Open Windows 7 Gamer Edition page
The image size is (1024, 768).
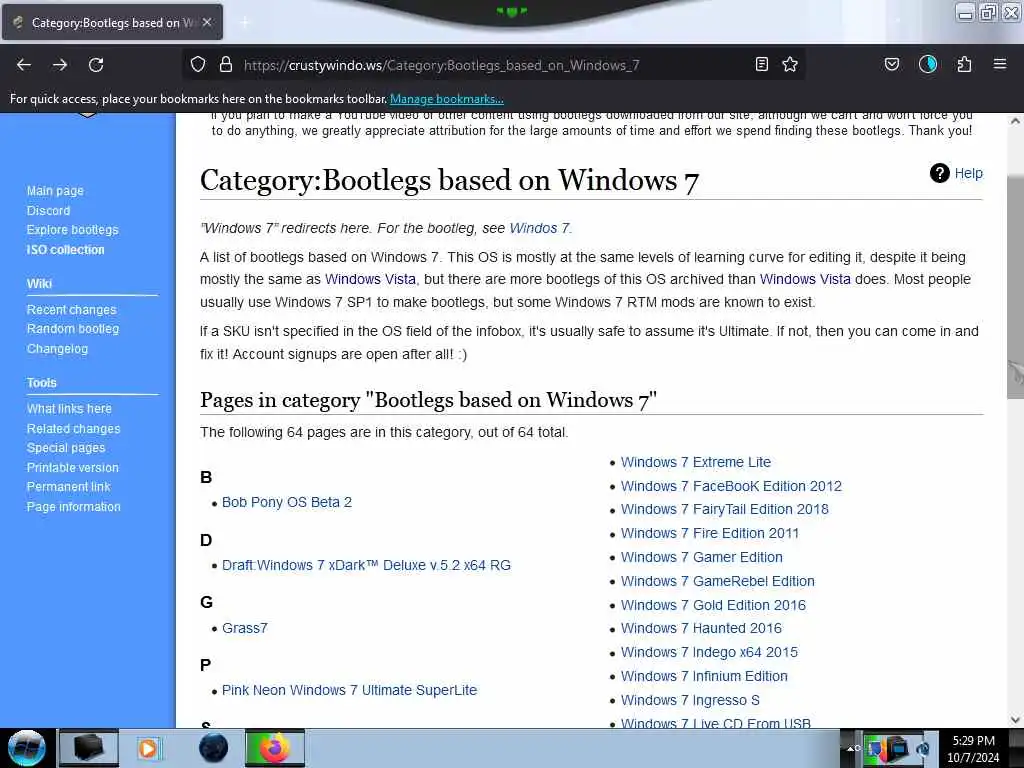[x=701, y=557]
